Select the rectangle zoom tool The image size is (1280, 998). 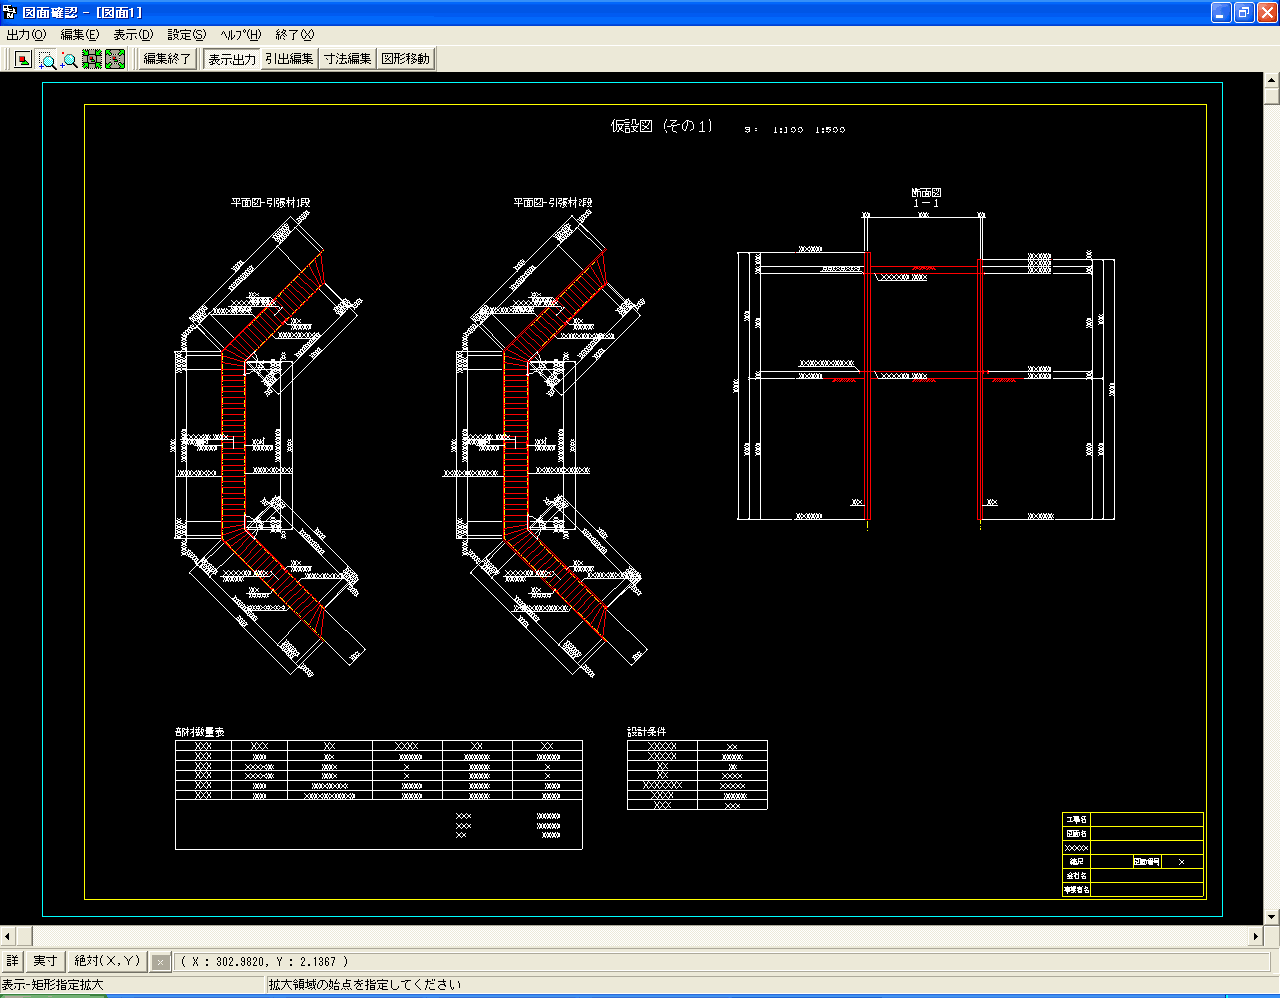47,60
